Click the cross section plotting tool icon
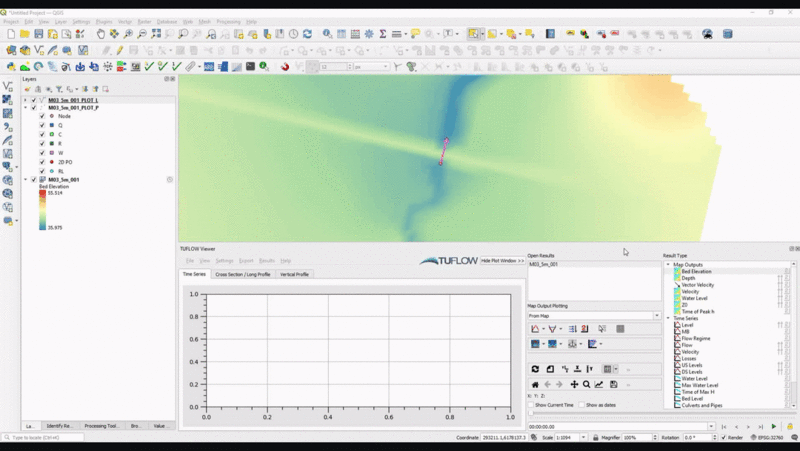The height and width of the screenshot is (451, 800). pyautogui.click(x=552, y=329)
